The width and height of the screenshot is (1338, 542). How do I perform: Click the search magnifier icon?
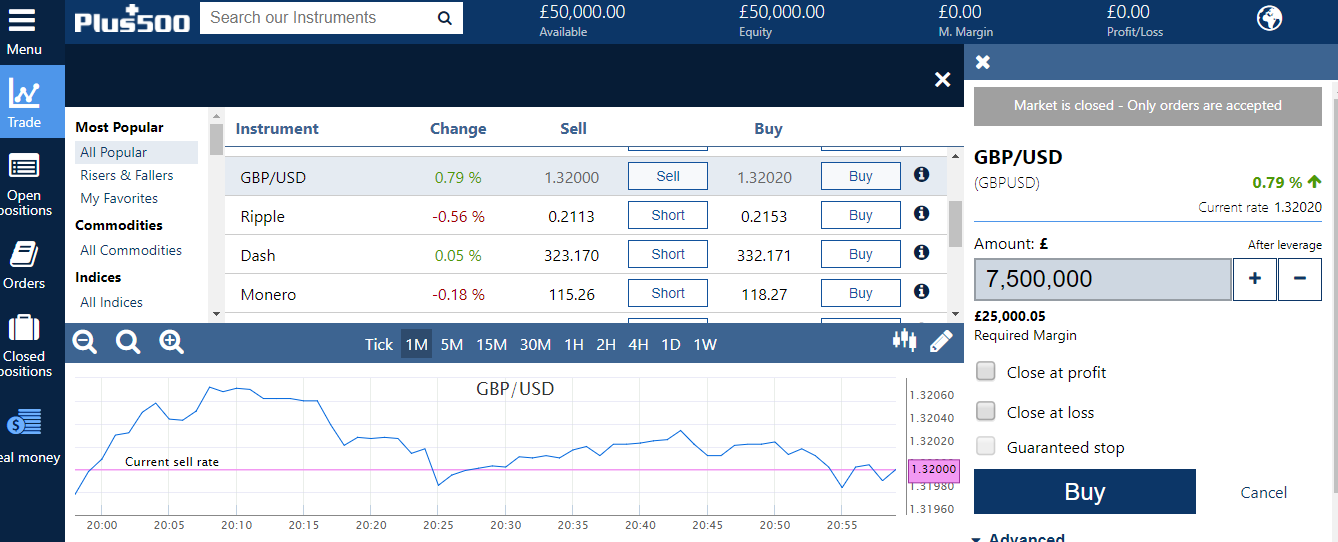click(444, 18)
